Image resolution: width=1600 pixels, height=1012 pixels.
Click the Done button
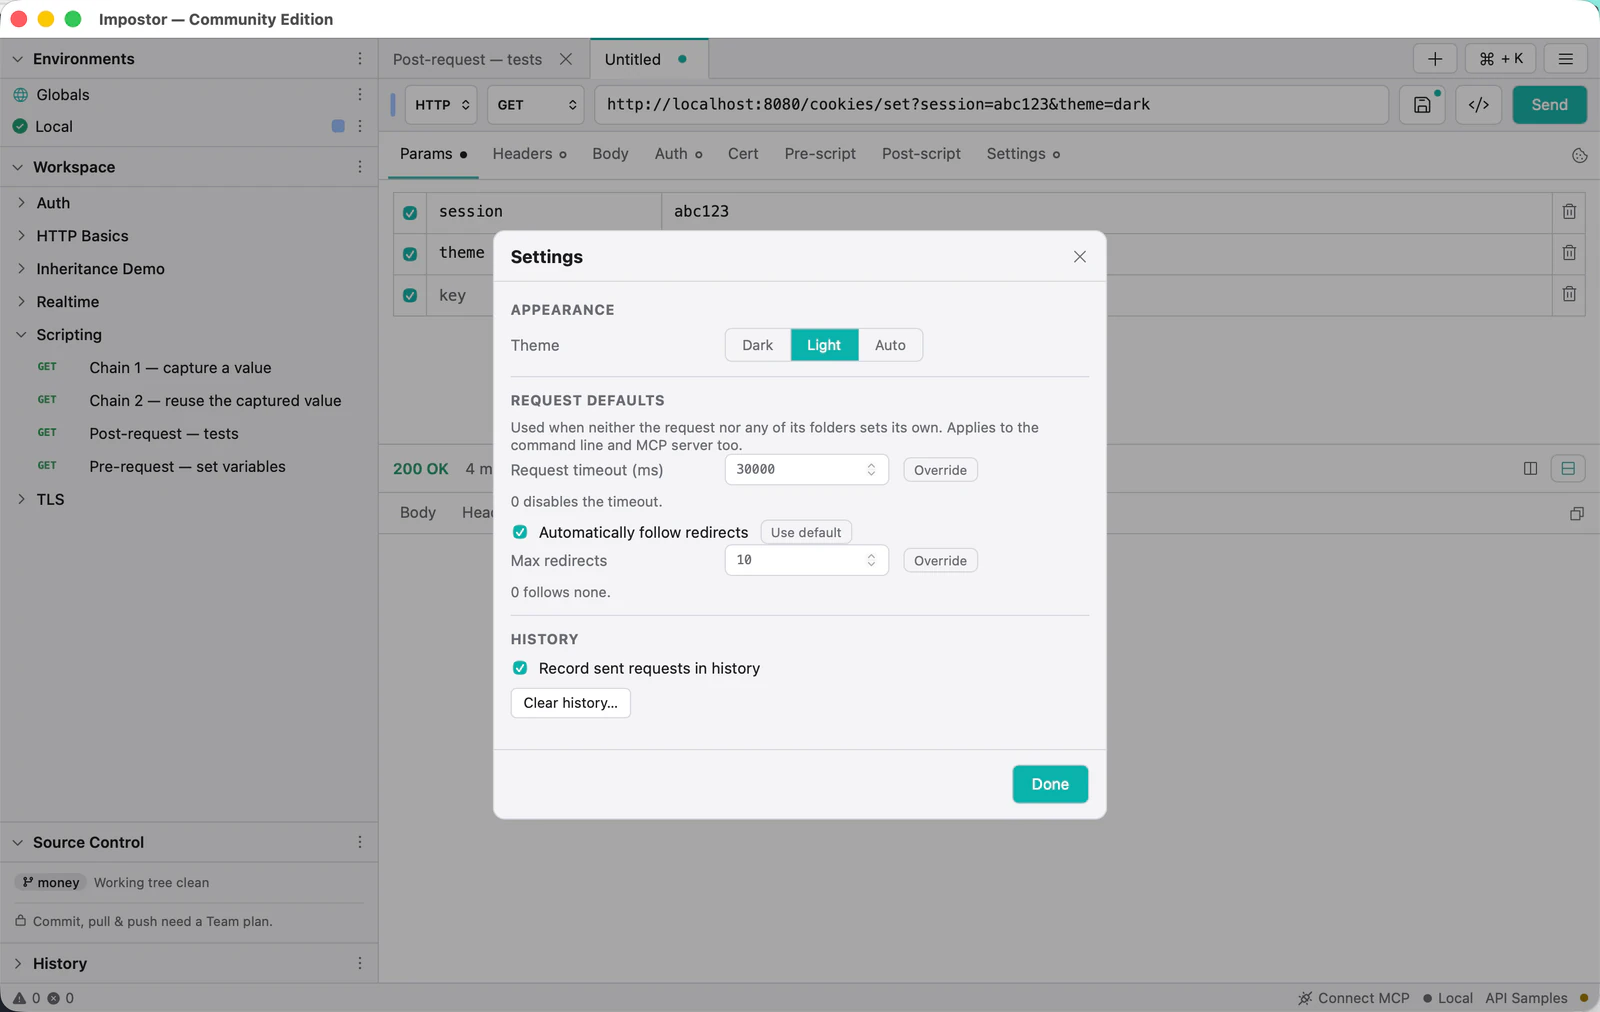[x=1050, y=784]
